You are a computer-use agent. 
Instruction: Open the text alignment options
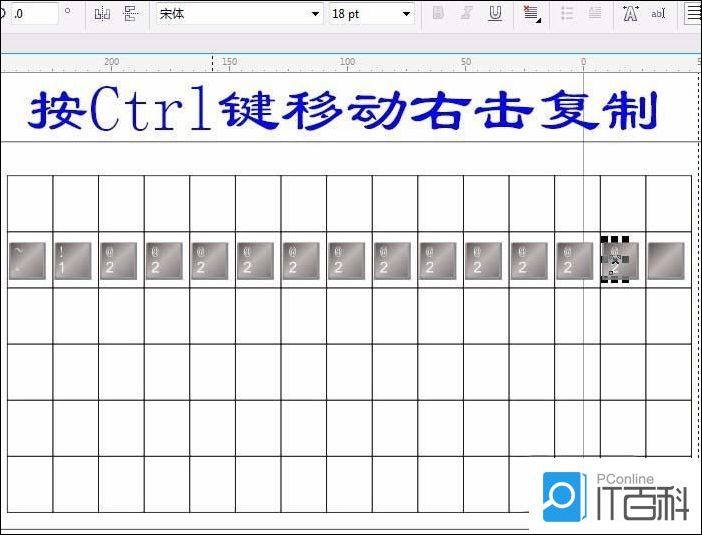pyautogui.click(x=531, y=14)
